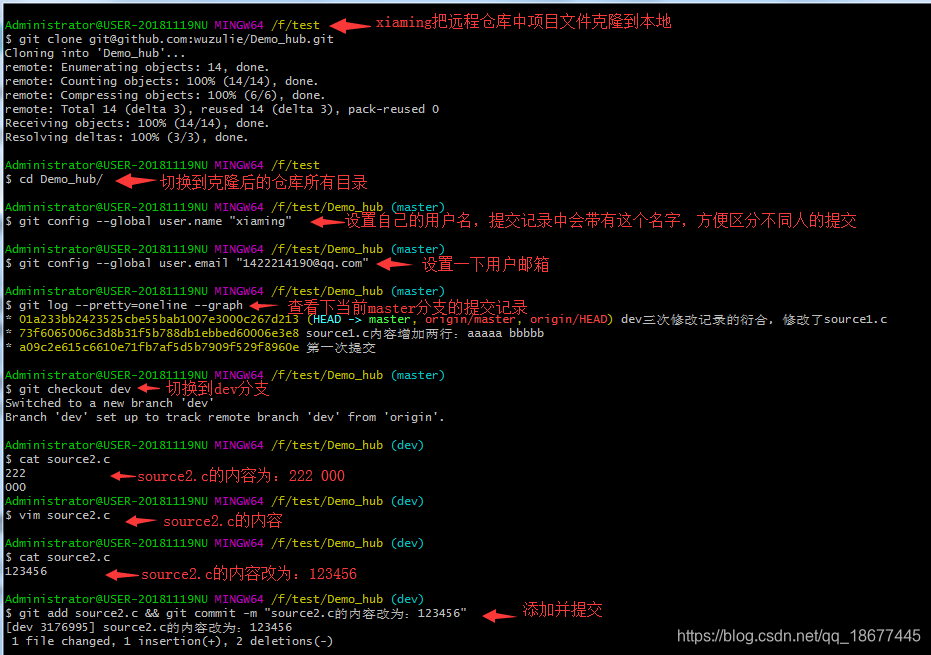Click the git clone Demo_hub.git command line
Screen dimensions: 931x655
169,39
